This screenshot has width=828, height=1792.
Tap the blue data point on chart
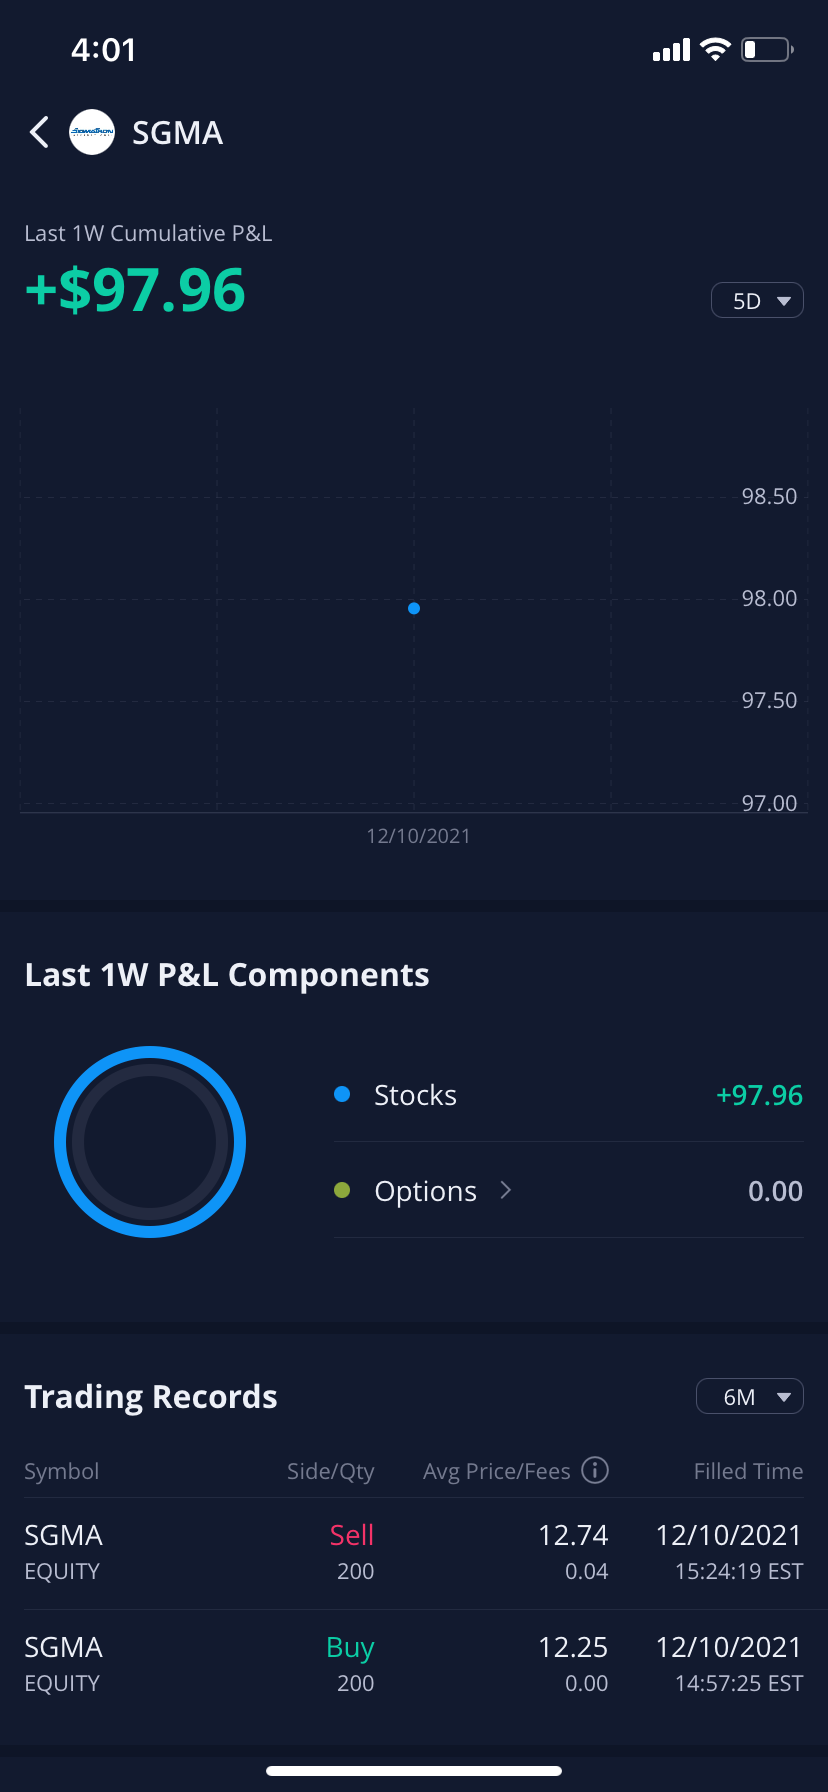click(414, 608)
